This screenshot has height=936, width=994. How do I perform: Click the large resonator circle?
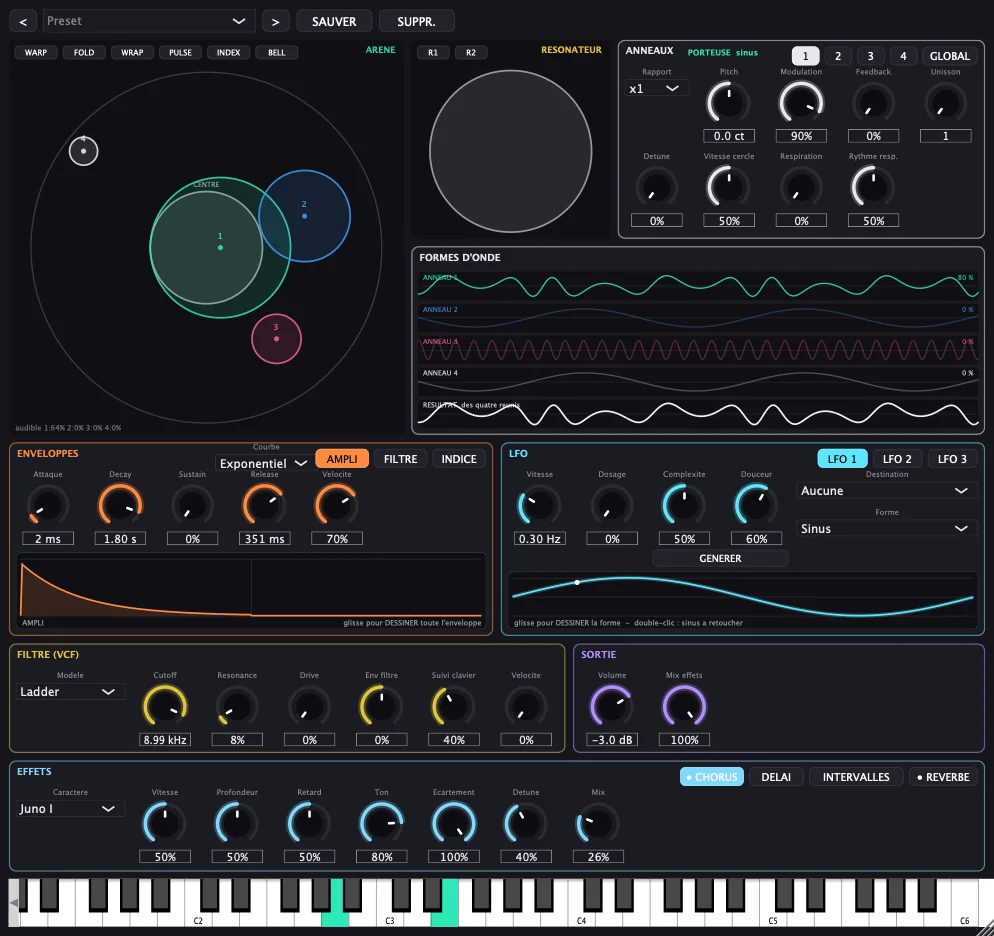point(510,151)
